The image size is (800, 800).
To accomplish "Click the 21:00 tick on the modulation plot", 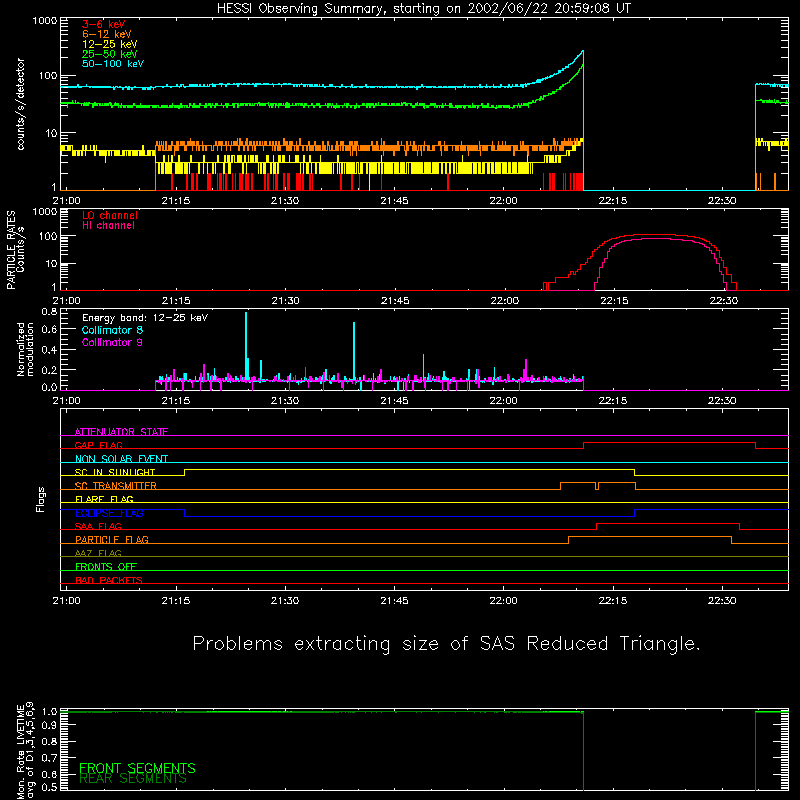I will click(x=66, y=401).
